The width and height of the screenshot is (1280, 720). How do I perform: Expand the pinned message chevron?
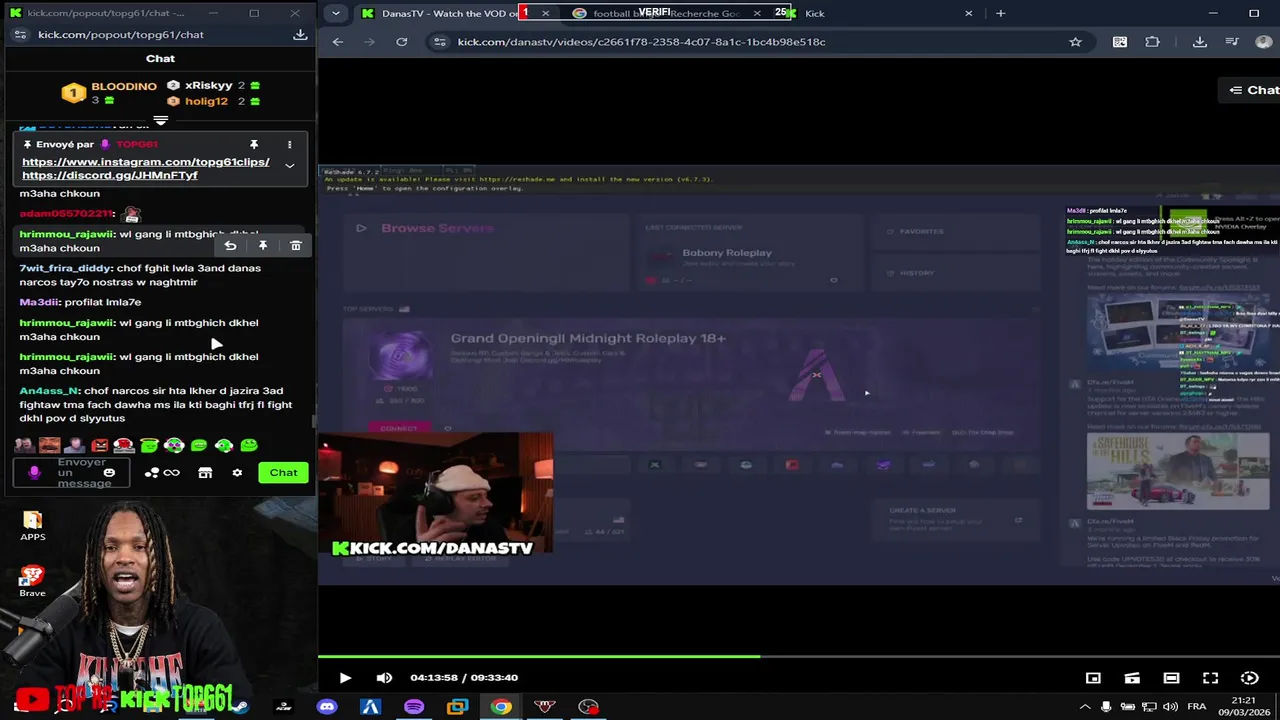[289, 165]
